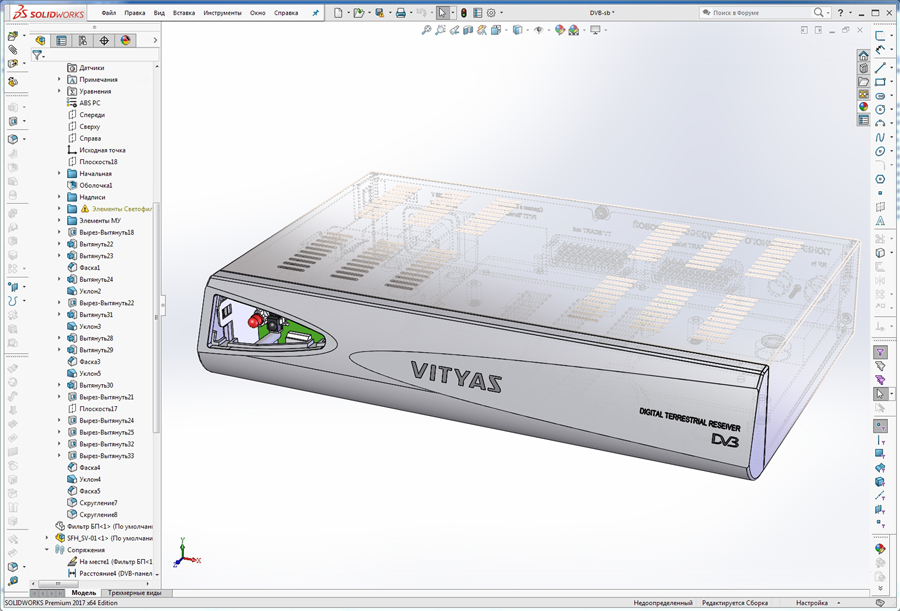Click the Save icon
This screenshot has height=611, width=900.
pyautogui.click(x=379, y=13)
